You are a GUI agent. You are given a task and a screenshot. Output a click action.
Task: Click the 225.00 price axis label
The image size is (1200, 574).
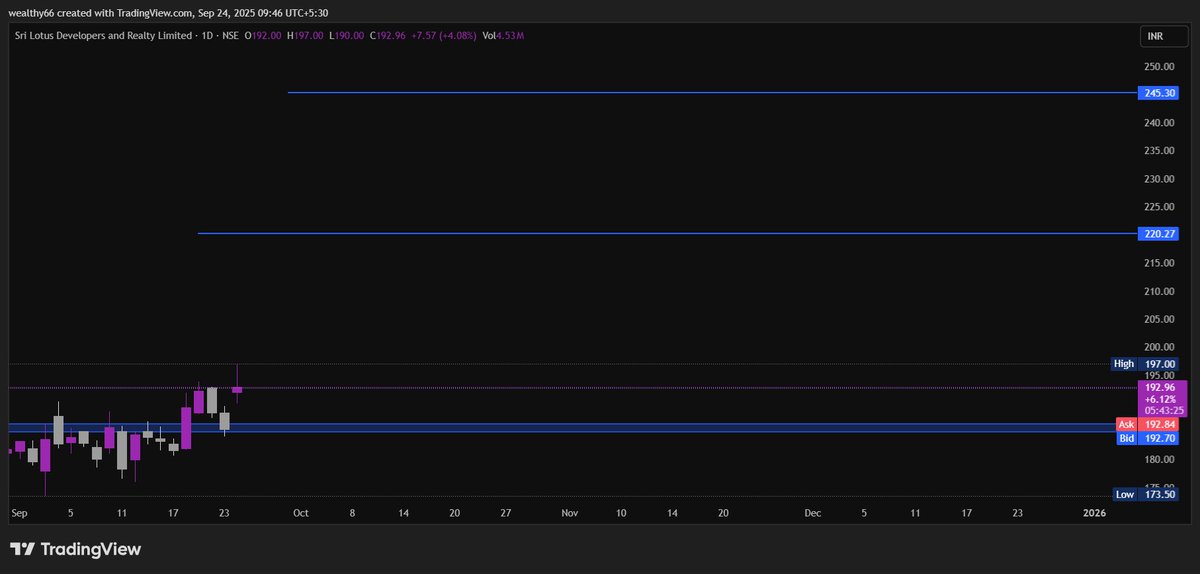[1160, 207]
